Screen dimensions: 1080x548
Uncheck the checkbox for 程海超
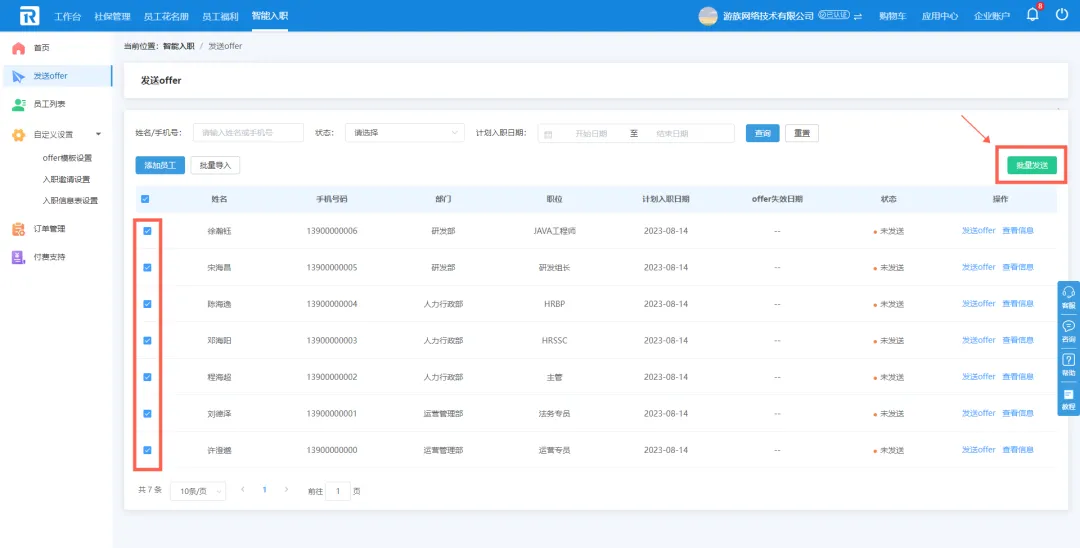(x=147, y=377)
